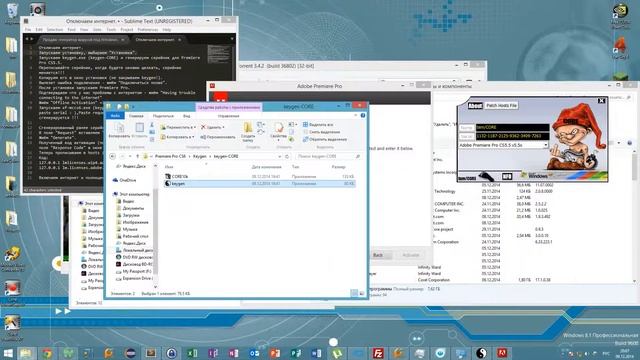Screen dimensions: 640x360
Task: Click the 'Поиск: keygen-CORE' search field
Action: point(328,156)
